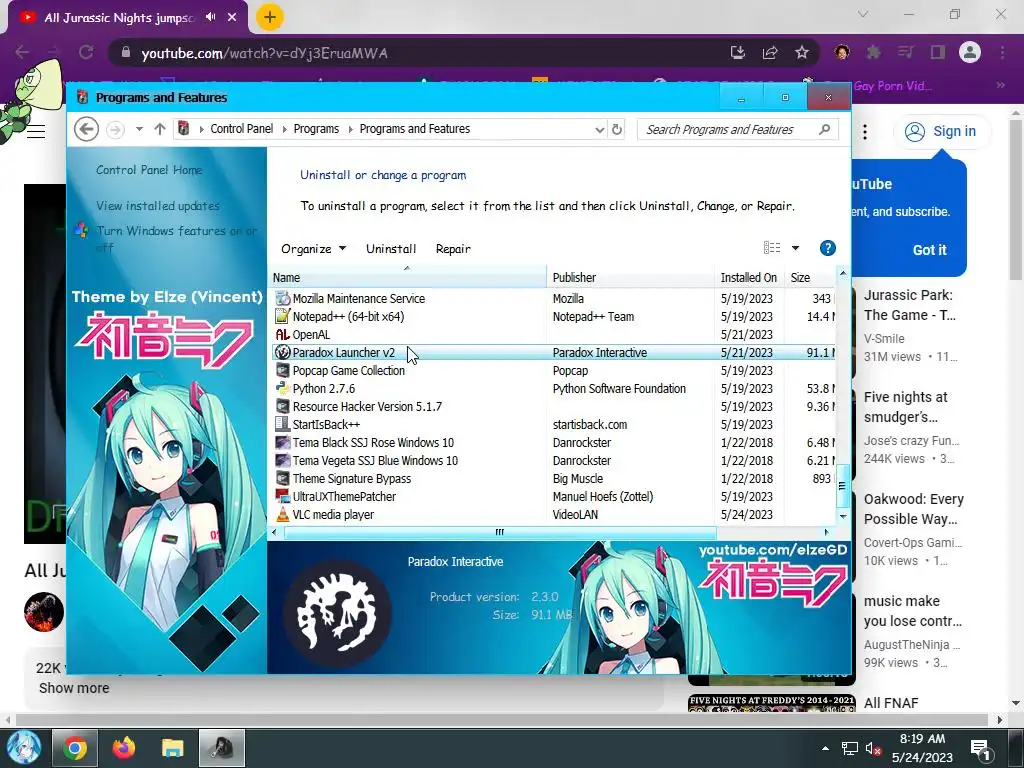Open View installed updates link
This screenshot has height=768, width=1024.
point(157,206)
